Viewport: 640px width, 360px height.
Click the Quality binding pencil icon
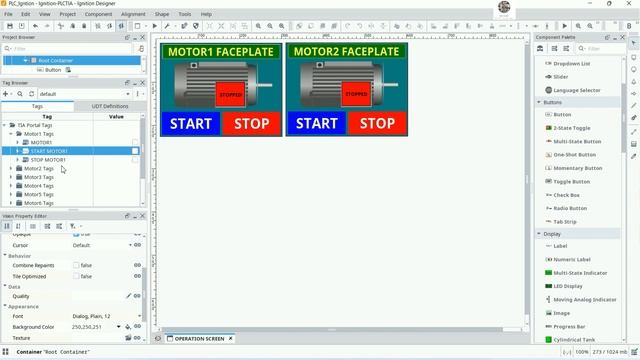coord(129,296)
